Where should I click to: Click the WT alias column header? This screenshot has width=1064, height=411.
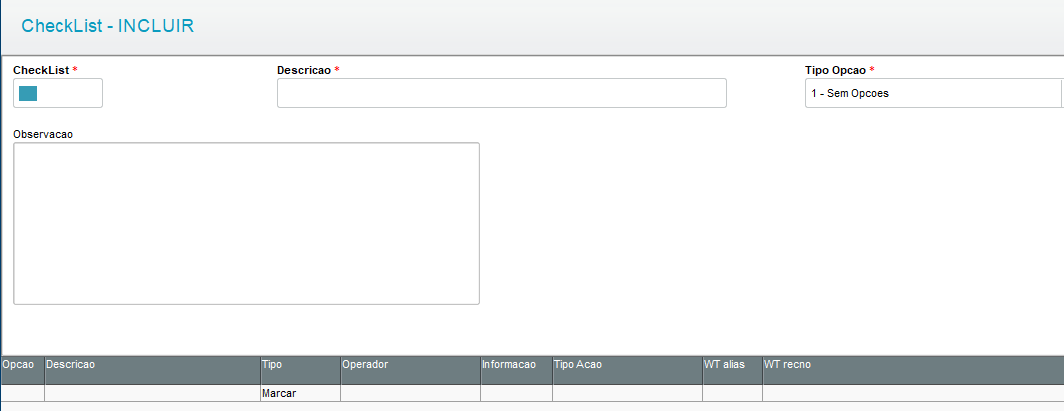click(x=732, y=370)
